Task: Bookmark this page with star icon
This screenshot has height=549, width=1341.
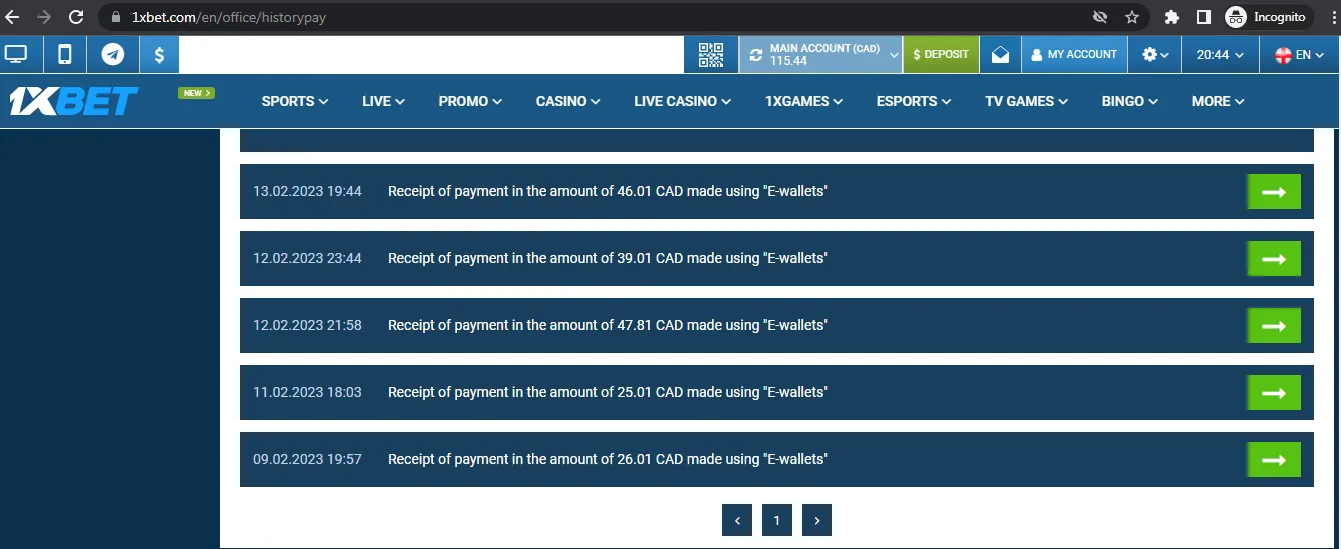Action: [1132, 17]
